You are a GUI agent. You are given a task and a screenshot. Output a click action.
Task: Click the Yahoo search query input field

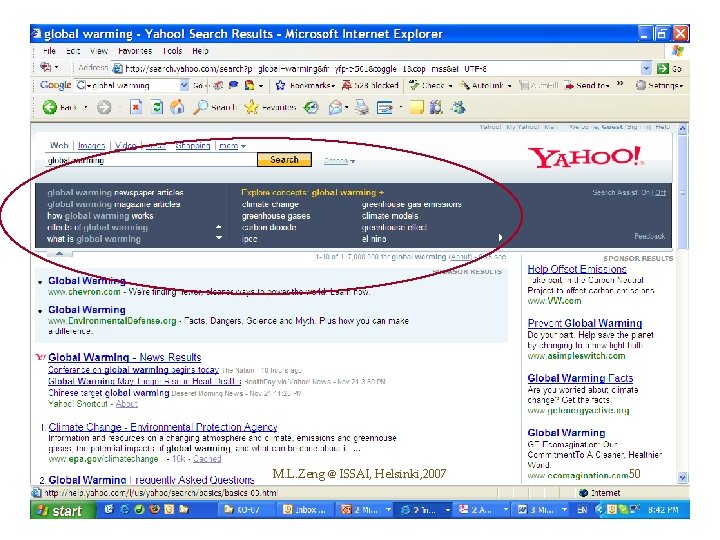(x=150, y=160)
